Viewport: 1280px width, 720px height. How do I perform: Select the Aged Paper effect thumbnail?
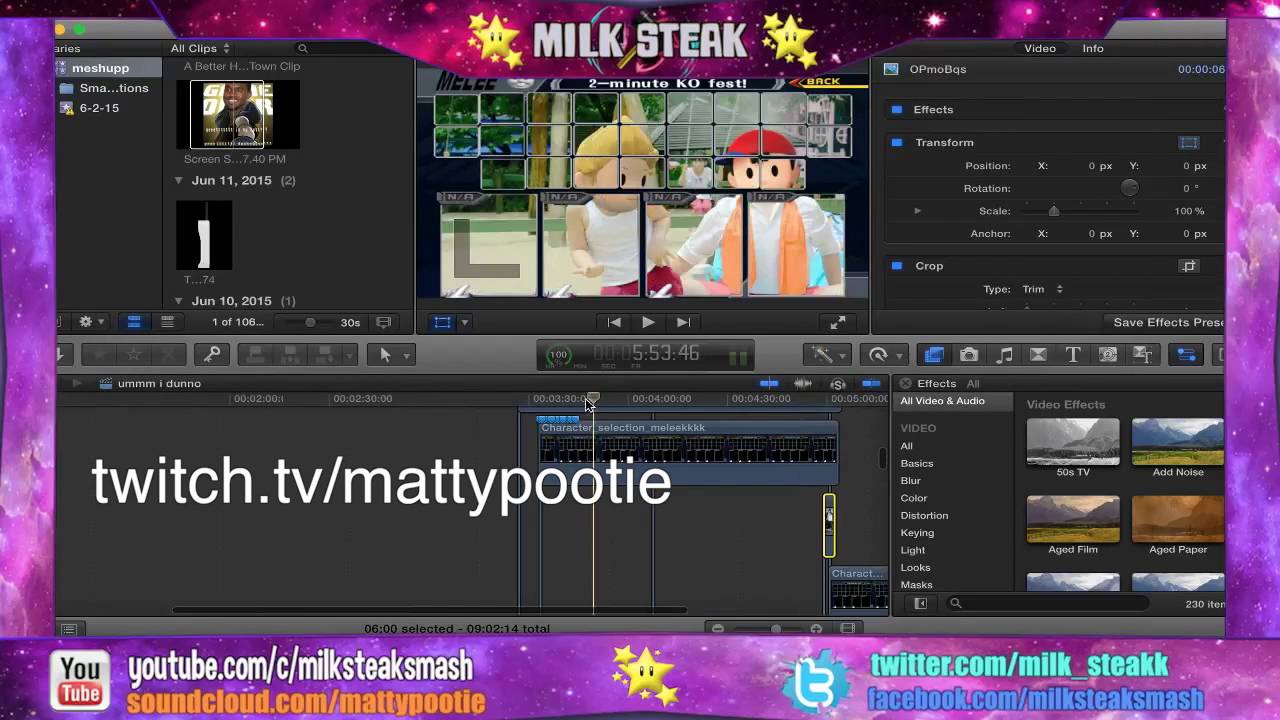[1178, 519]
